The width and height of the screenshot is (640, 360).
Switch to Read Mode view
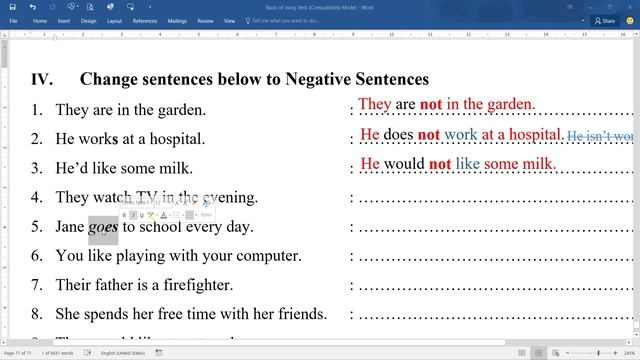tap(522, 353)
